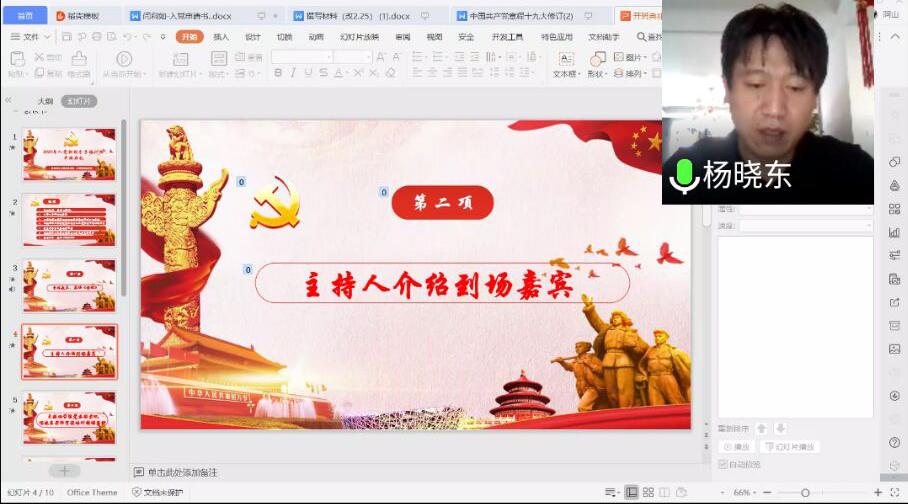908x504 pixels.
Task: Switch panel to 大纲 outline view
Action: click(45, 101)
